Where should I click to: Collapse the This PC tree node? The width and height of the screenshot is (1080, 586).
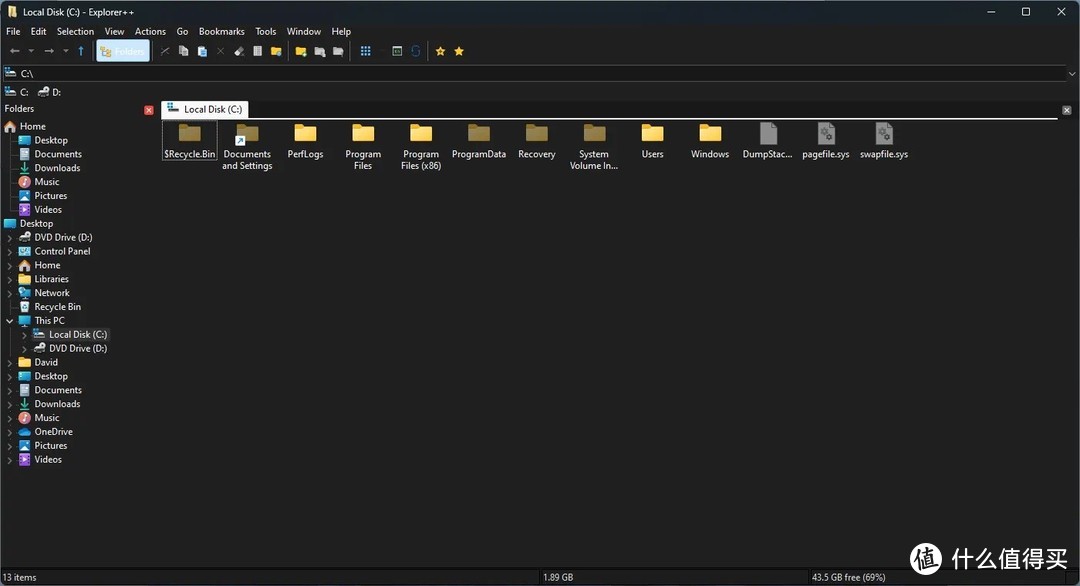point(10,321)
